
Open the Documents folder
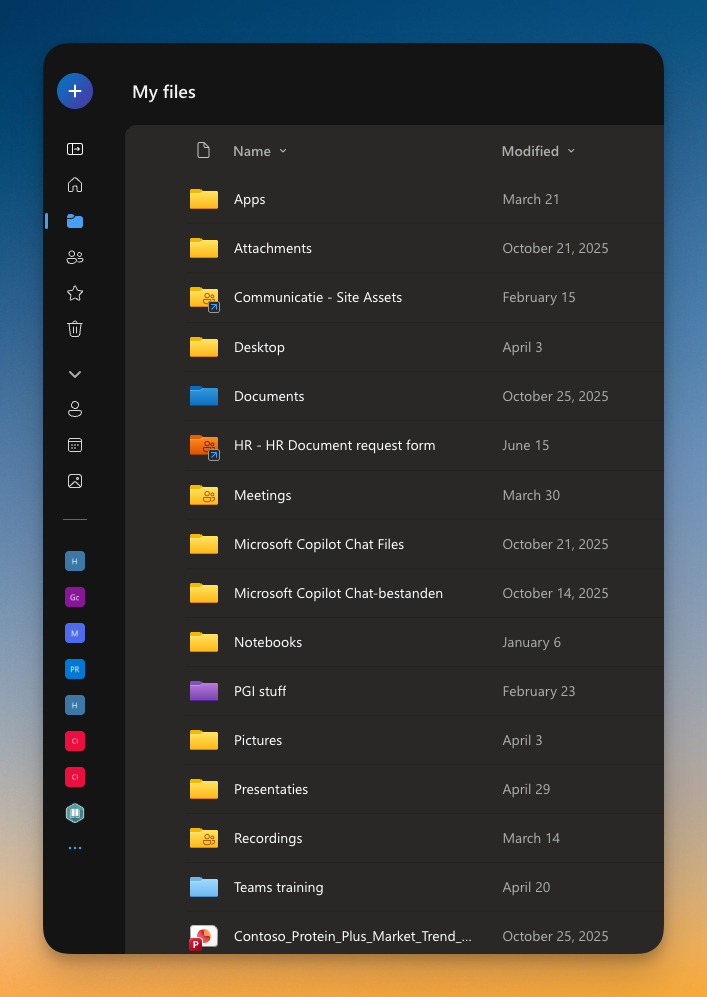pos(269,396)
